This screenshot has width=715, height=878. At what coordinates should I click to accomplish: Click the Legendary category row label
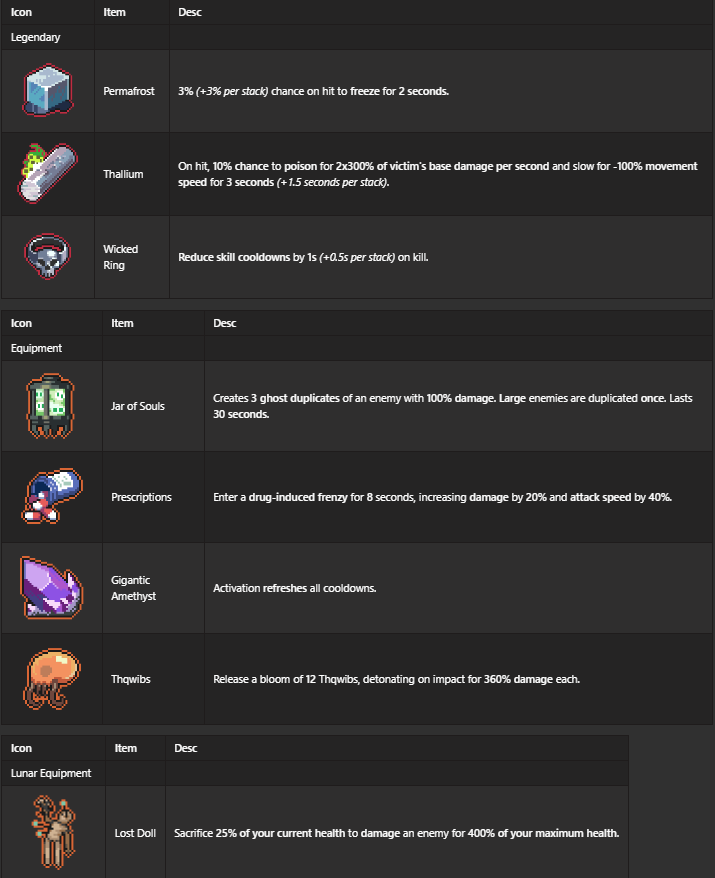[x=36, y=37]
